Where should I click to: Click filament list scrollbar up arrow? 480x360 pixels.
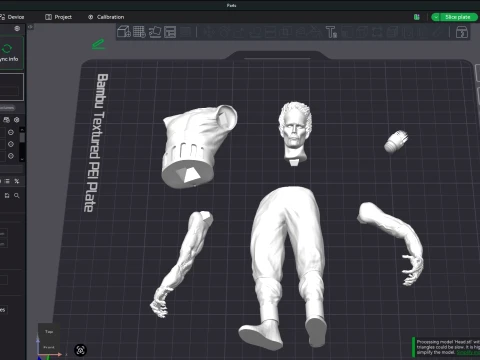pos(22,129)
